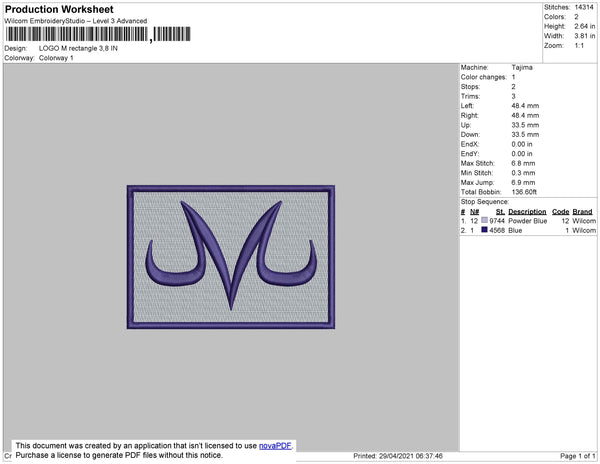
Task: Select the design name 'LOGO M rectangle 3,8 IN'
Action: click(78, 48)
